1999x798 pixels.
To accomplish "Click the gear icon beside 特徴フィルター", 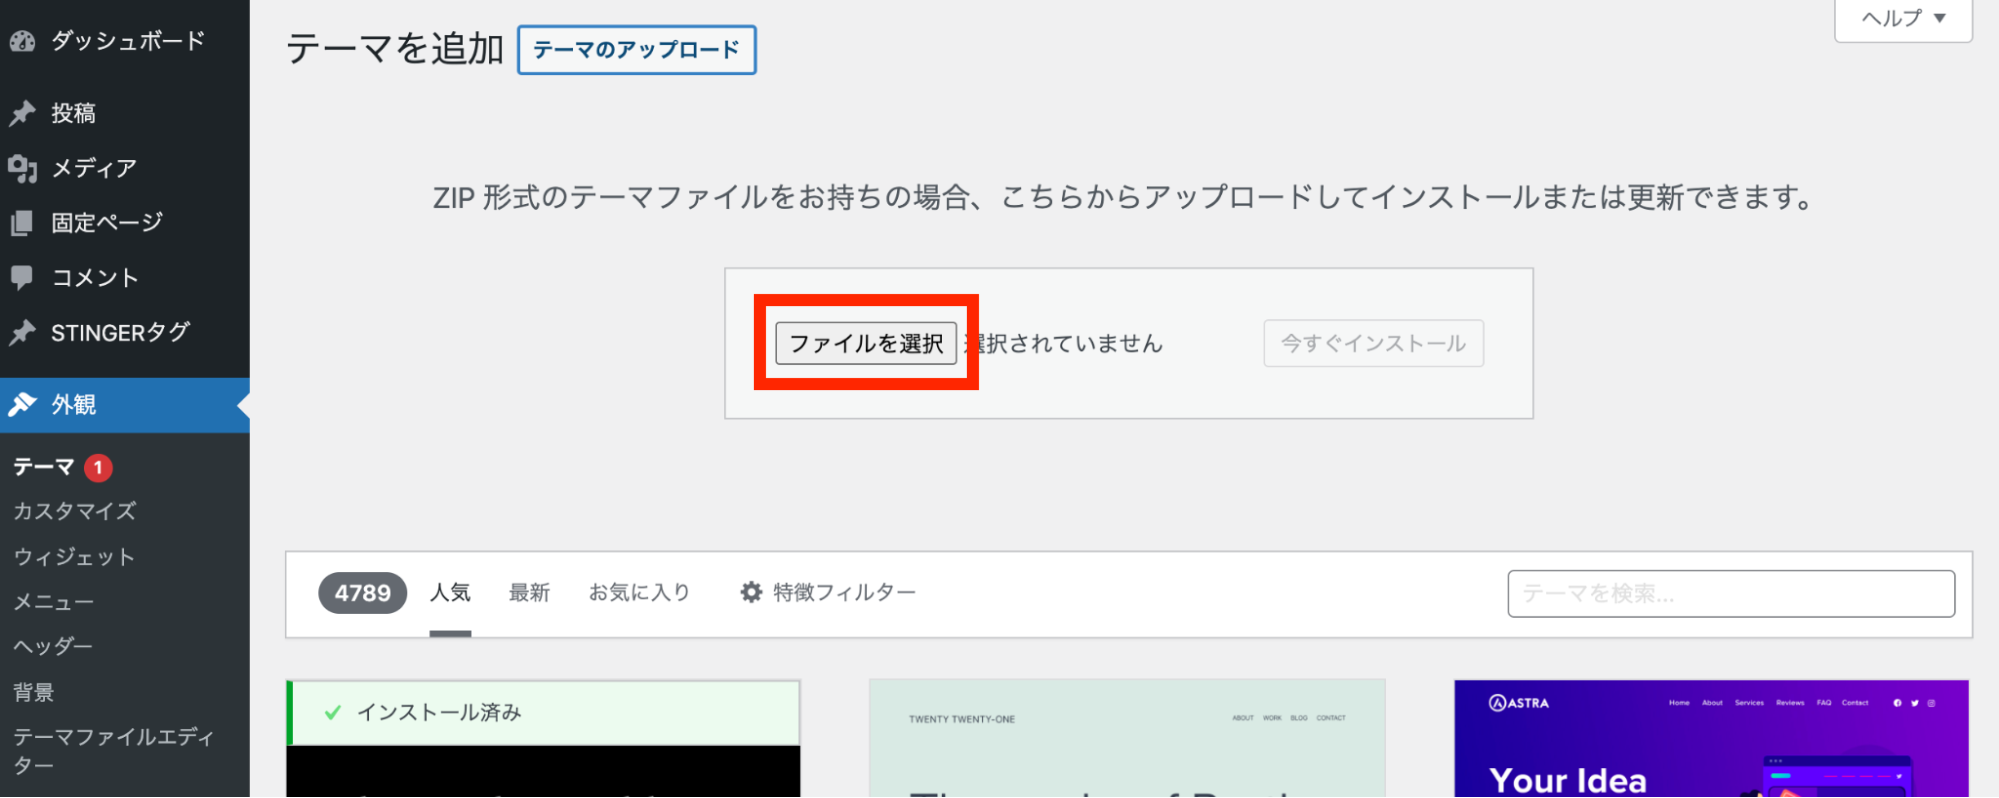I will point(751,593).
